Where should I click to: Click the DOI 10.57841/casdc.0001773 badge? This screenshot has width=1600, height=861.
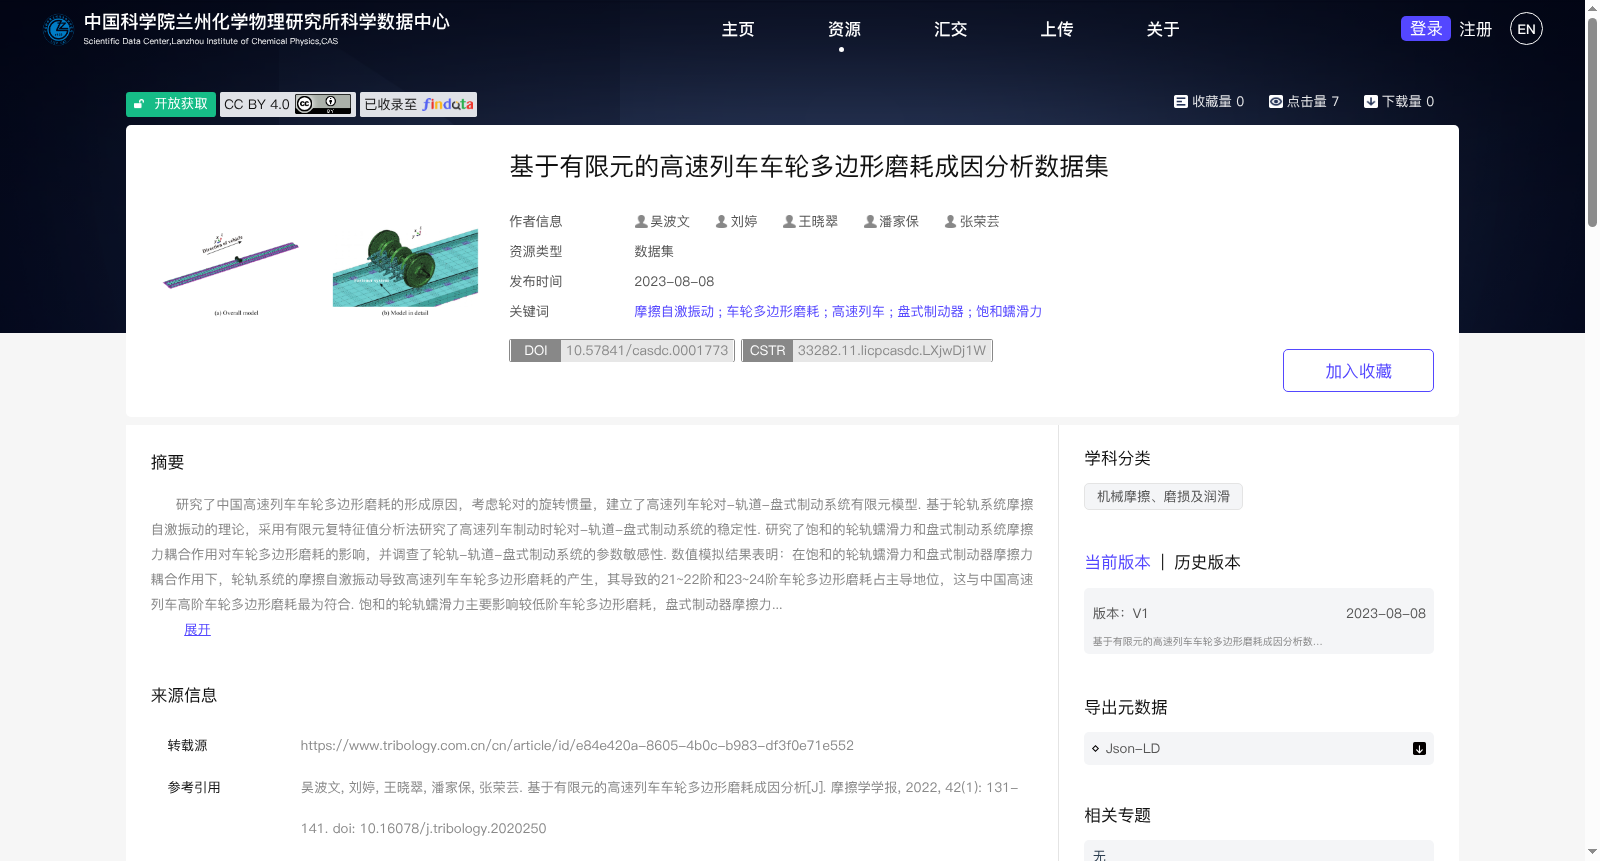pos(622,350)
